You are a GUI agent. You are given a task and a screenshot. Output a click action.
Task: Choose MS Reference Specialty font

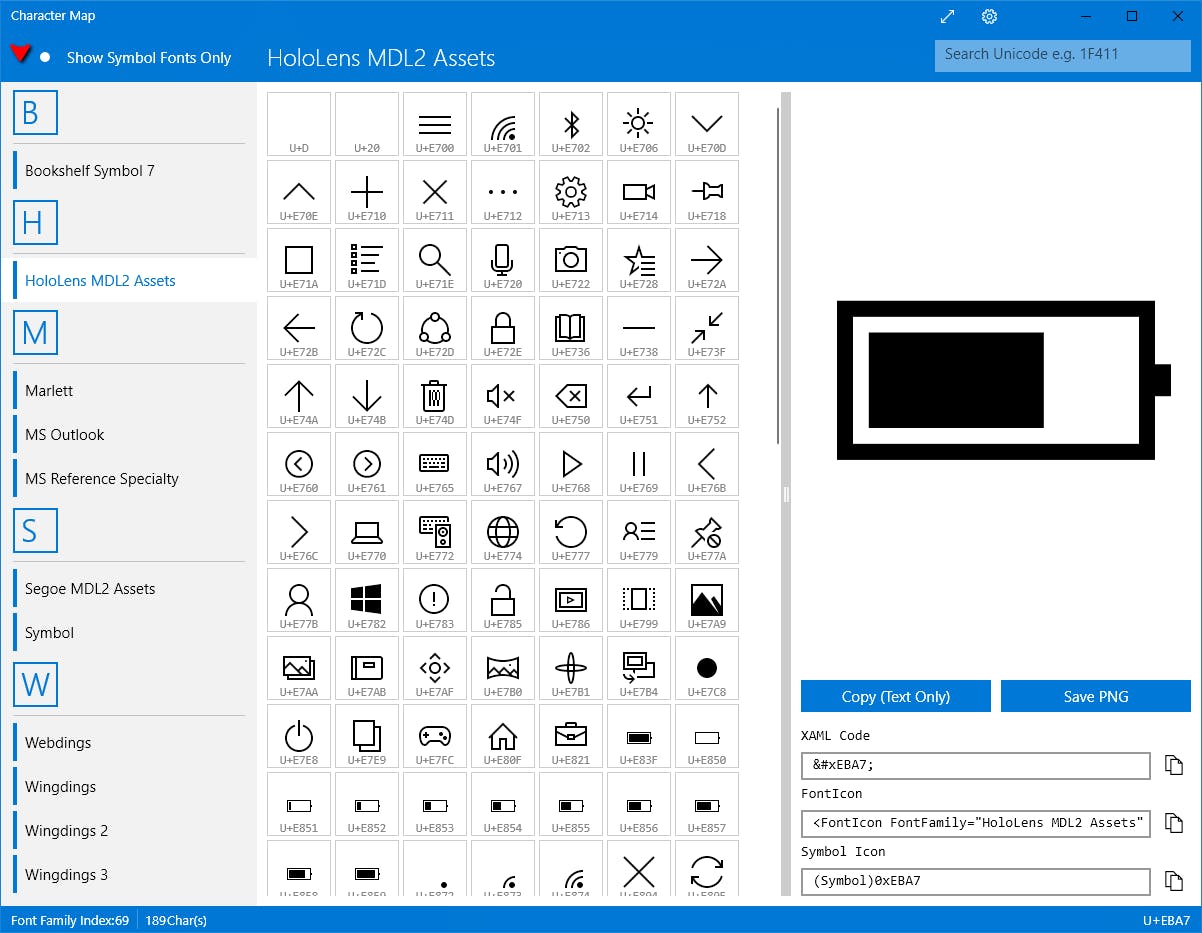coord(129,478)
